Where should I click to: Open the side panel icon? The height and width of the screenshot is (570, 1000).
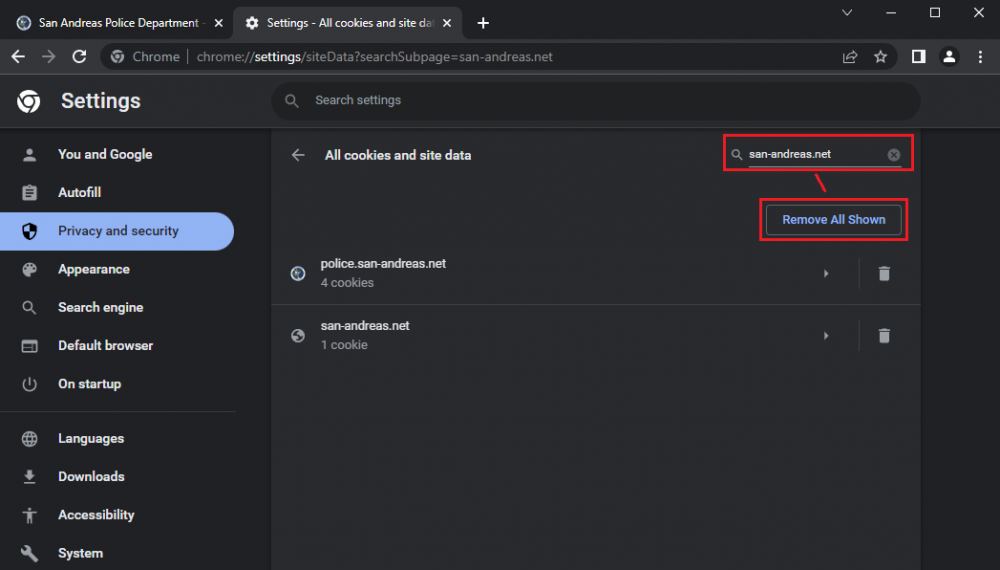click(x=918, y=57)
